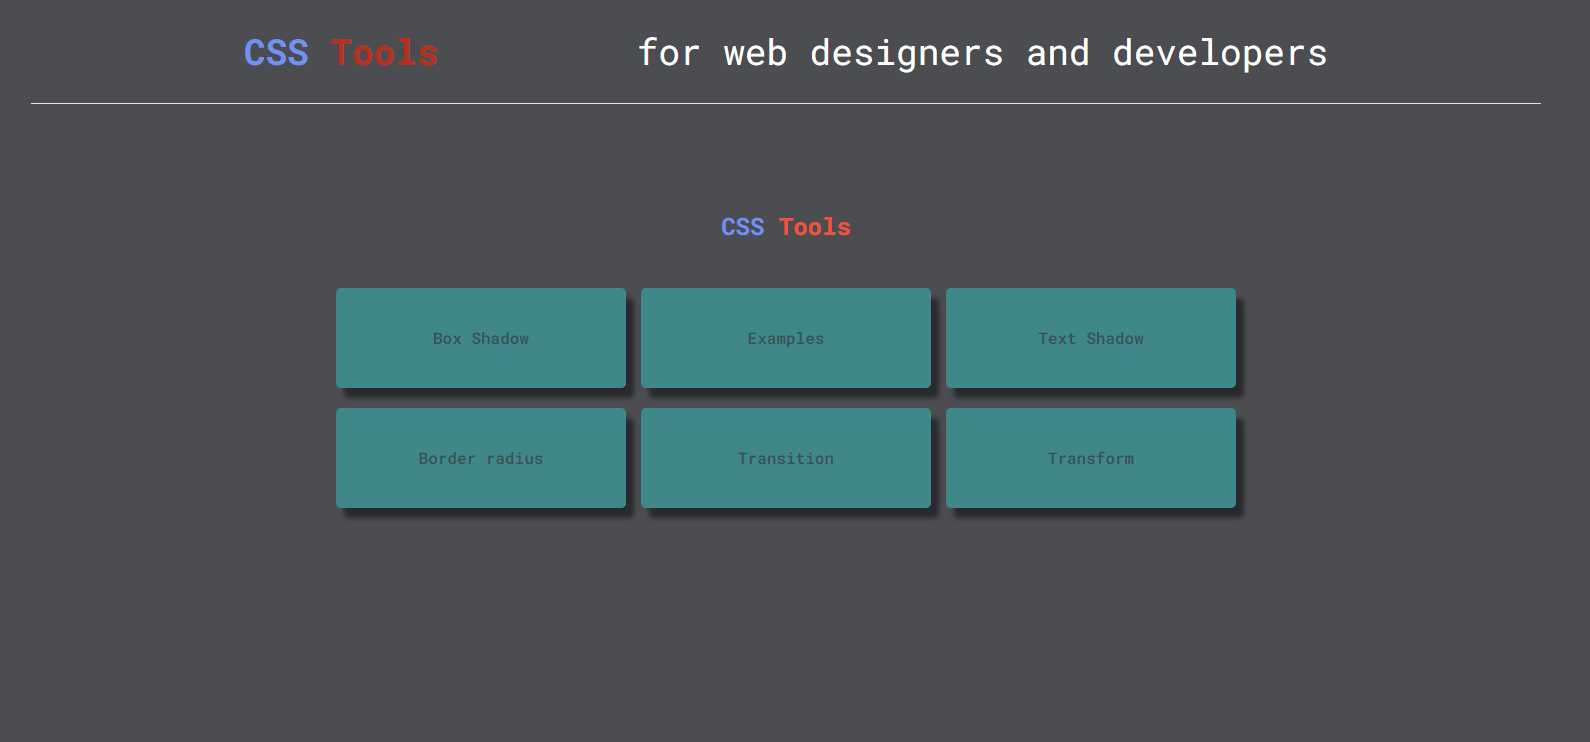This screenshot has height=742, width=1590.
Task: Click the word "for" in the tagline
Action: point(669,53)
